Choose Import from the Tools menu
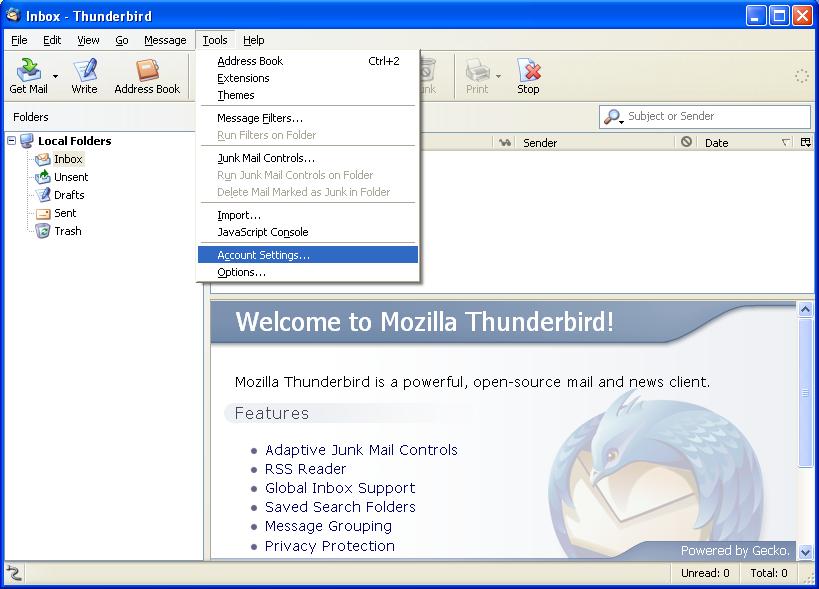 coord(308,215)
